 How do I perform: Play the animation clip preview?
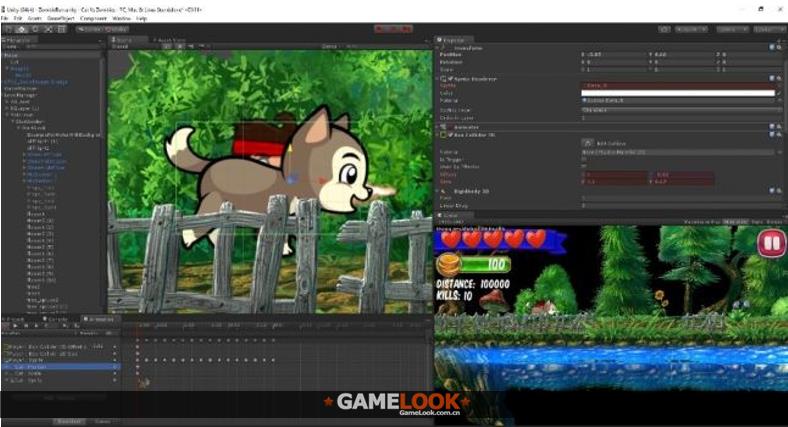coord(15,326)
